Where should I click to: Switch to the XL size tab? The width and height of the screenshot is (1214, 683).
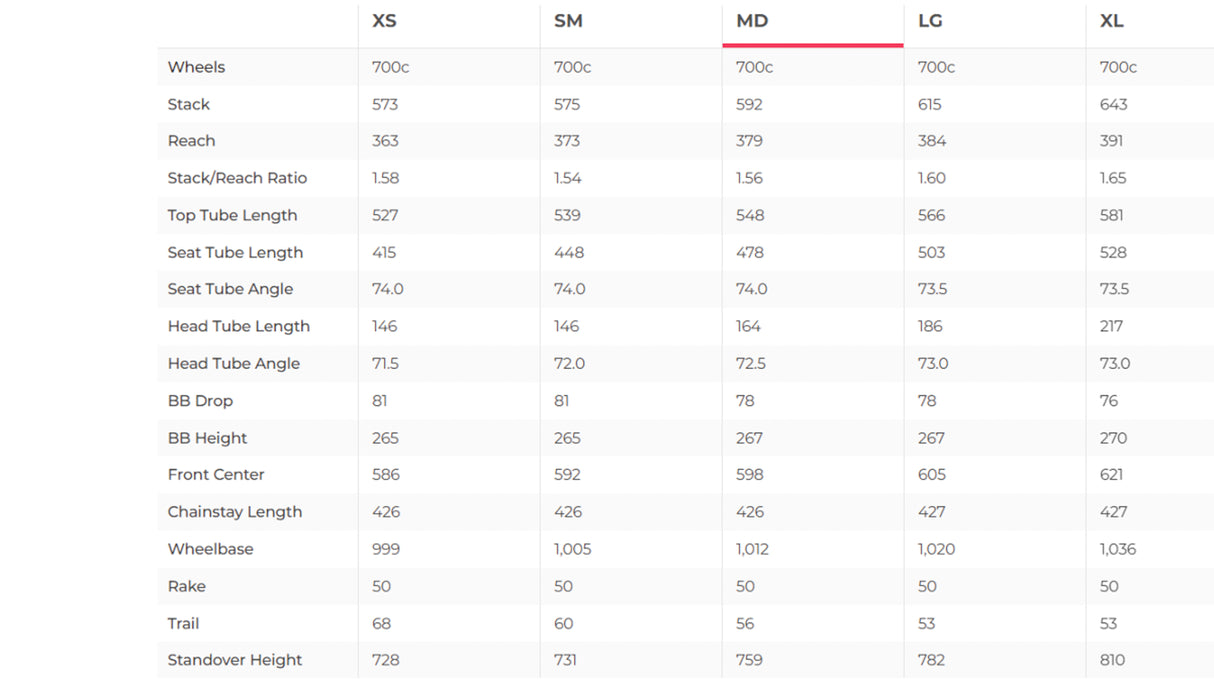click(1111, 21)
